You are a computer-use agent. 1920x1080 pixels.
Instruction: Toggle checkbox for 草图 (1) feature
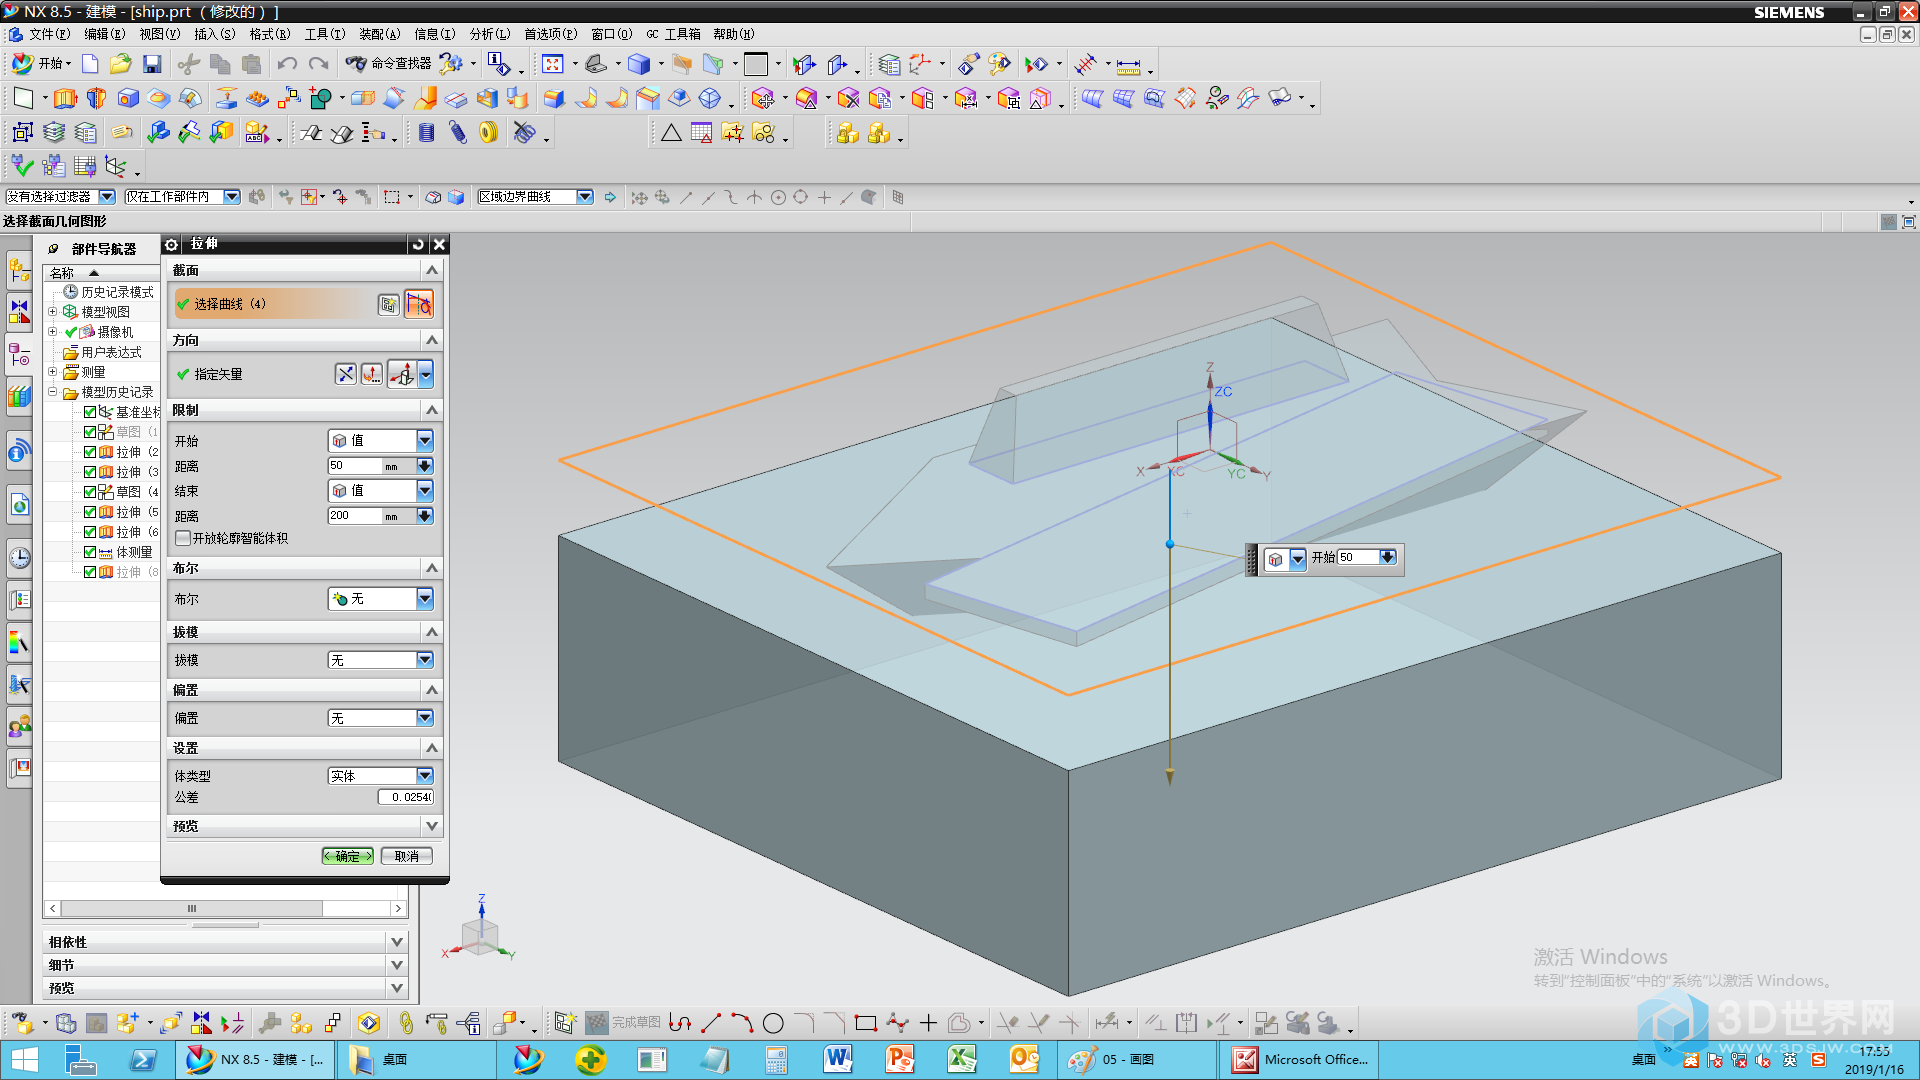tap(90, 432)
